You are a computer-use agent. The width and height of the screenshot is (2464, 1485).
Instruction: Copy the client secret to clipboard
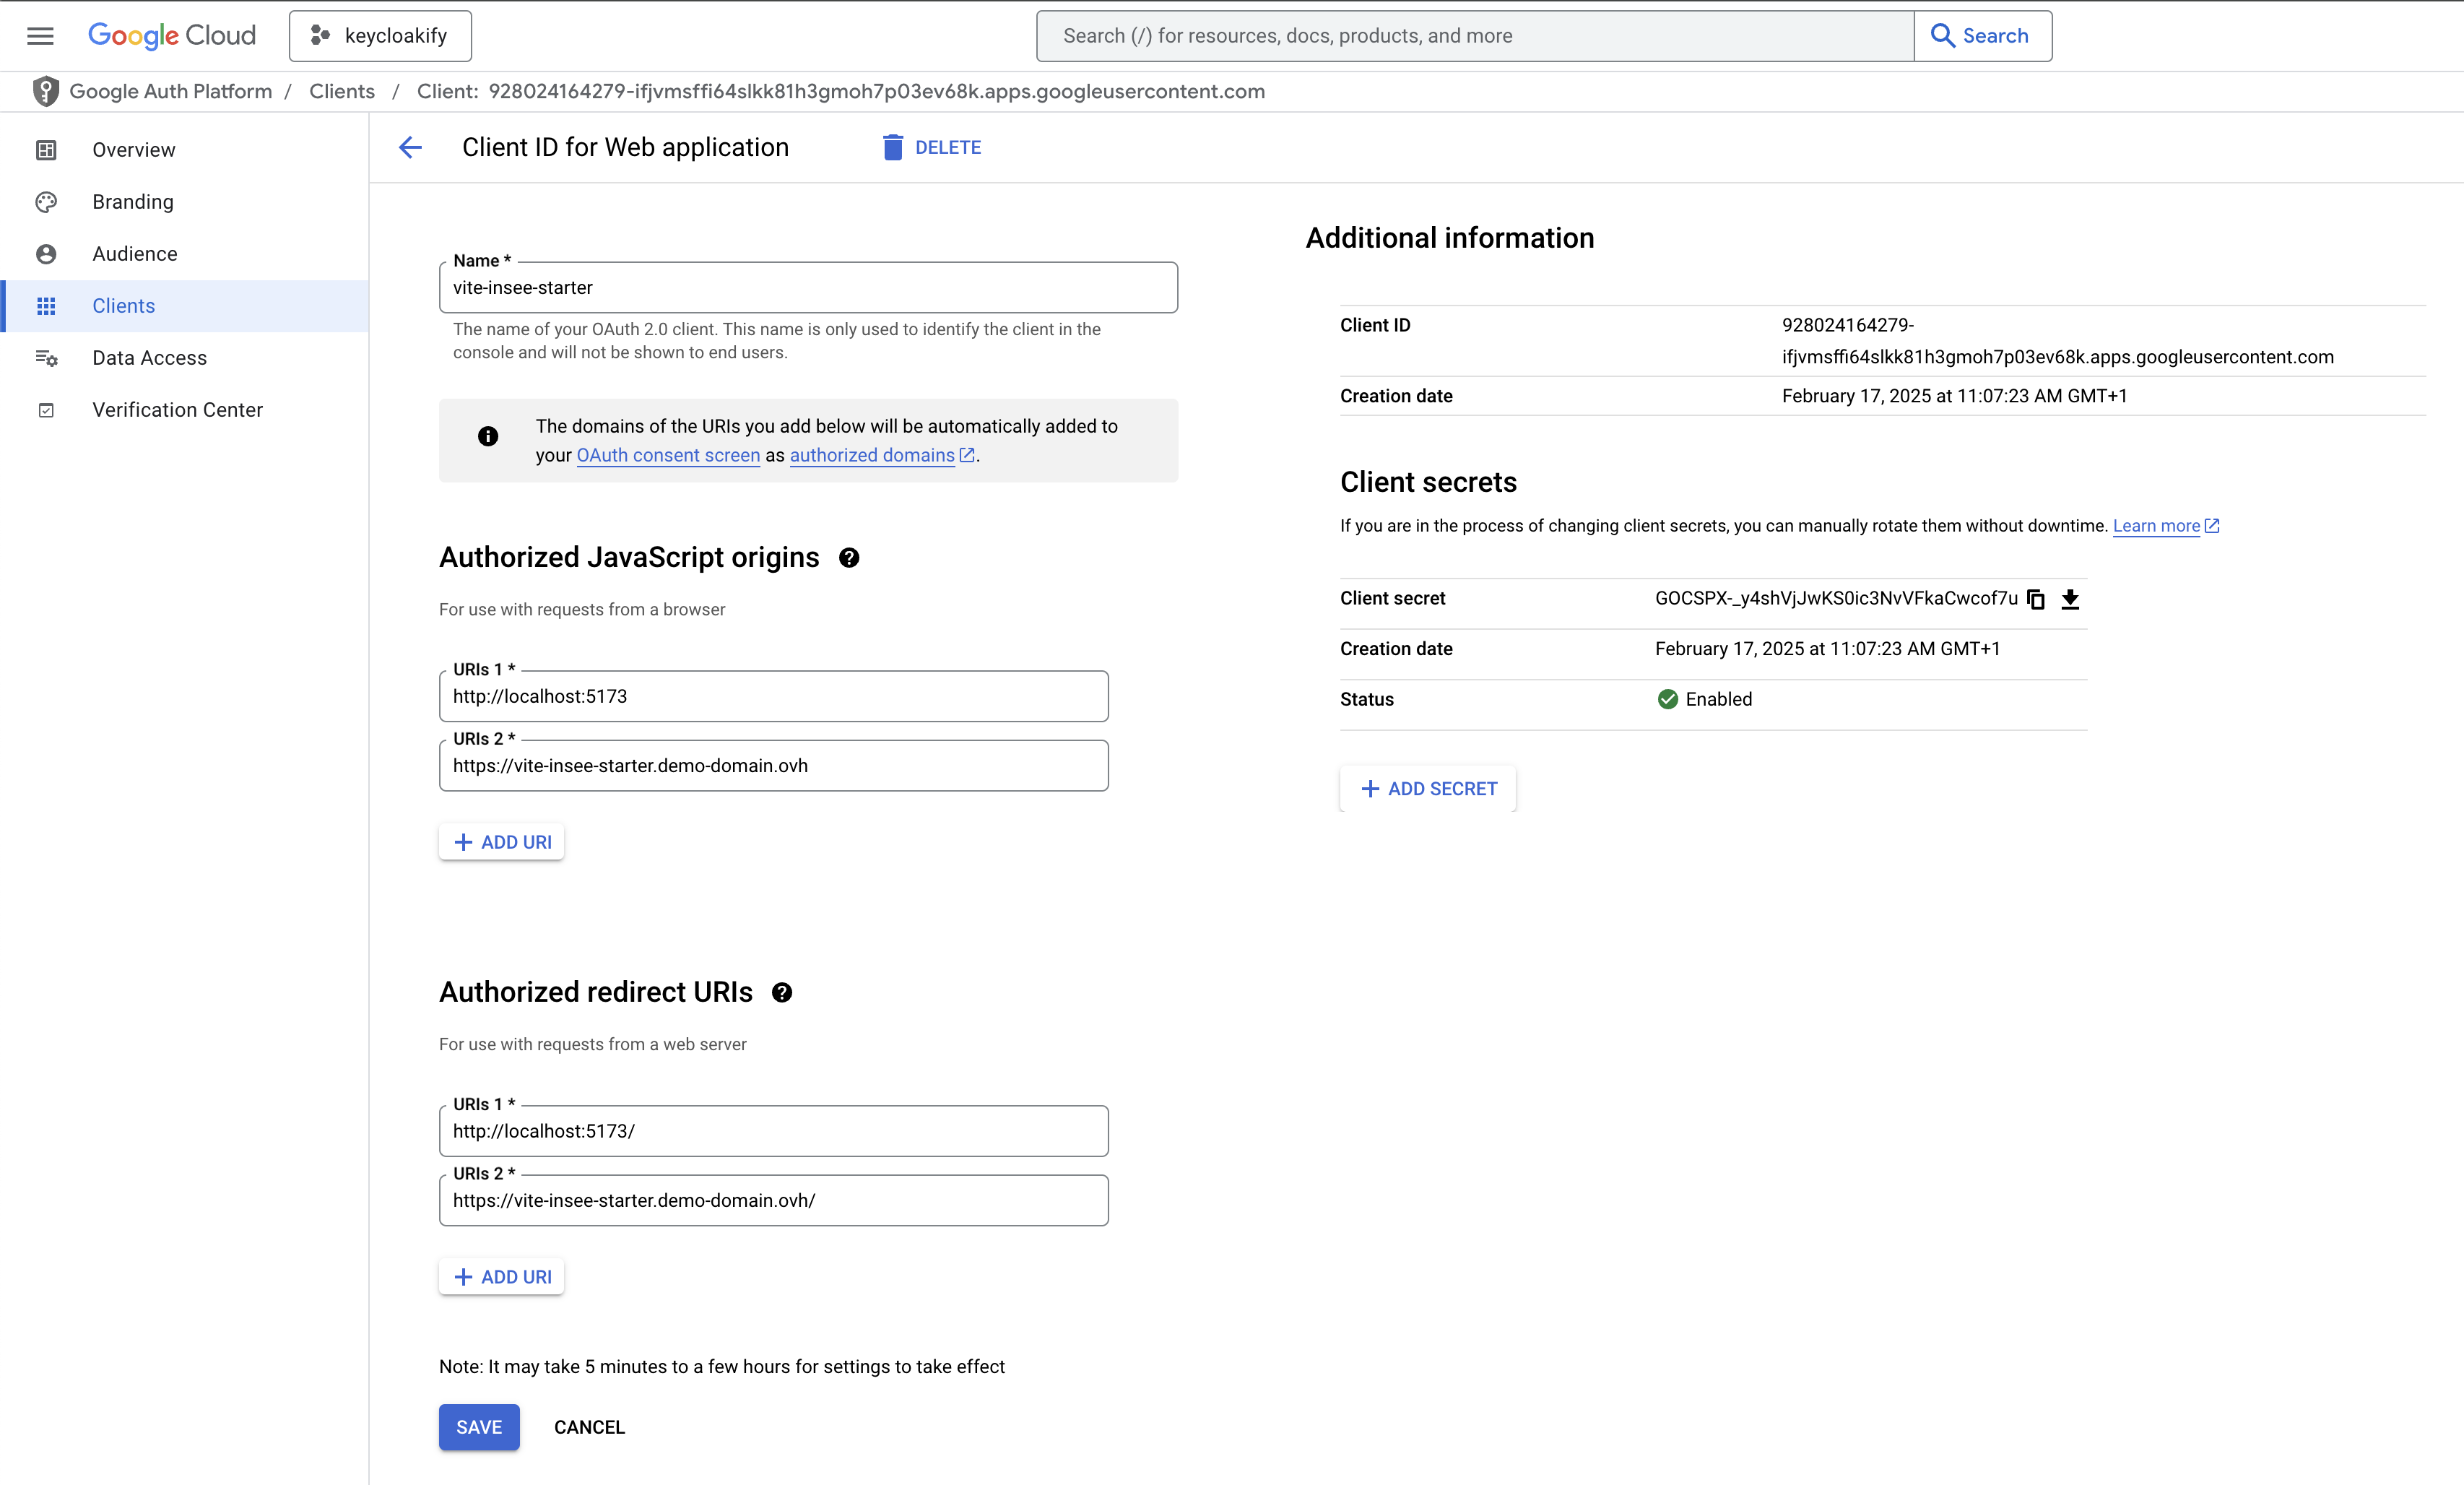click(2035, 599)
